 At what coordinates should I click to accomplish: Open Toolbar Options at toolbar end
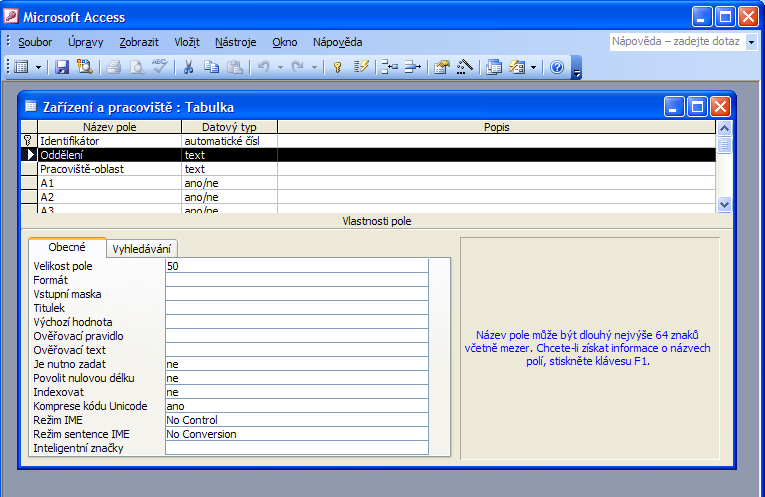click(x=576, y=67)
